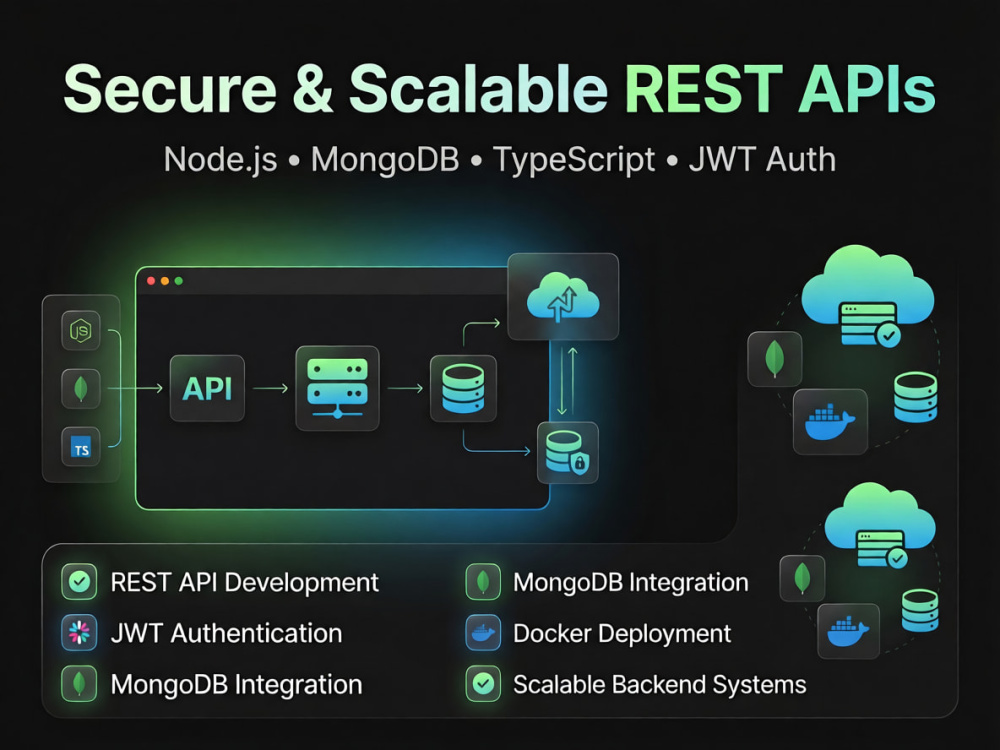Click the Docker icon beside Docker Deployment
This screenshot has height=750, width=1000.
pos(483,633)
